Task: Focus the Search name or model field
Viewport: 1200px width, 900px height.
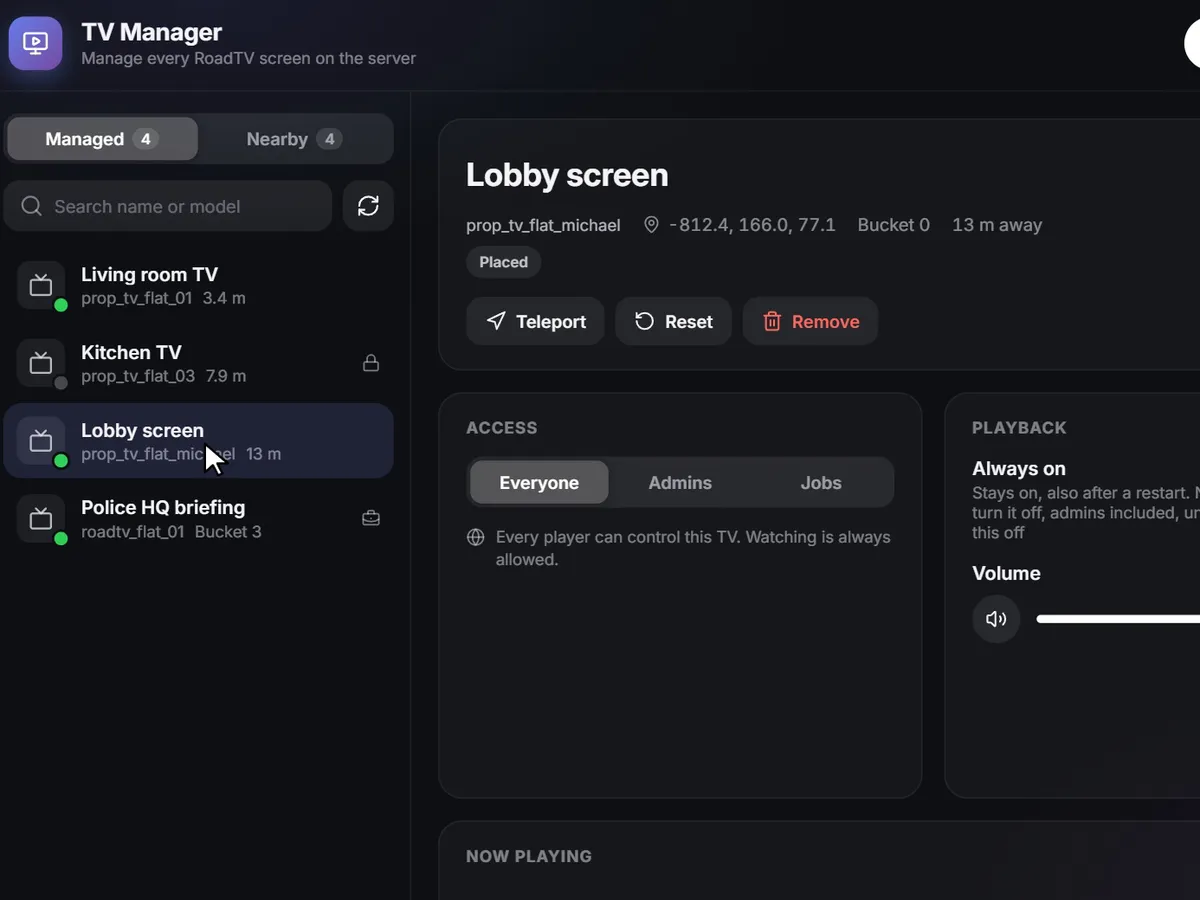Action: tap(168, 206)
